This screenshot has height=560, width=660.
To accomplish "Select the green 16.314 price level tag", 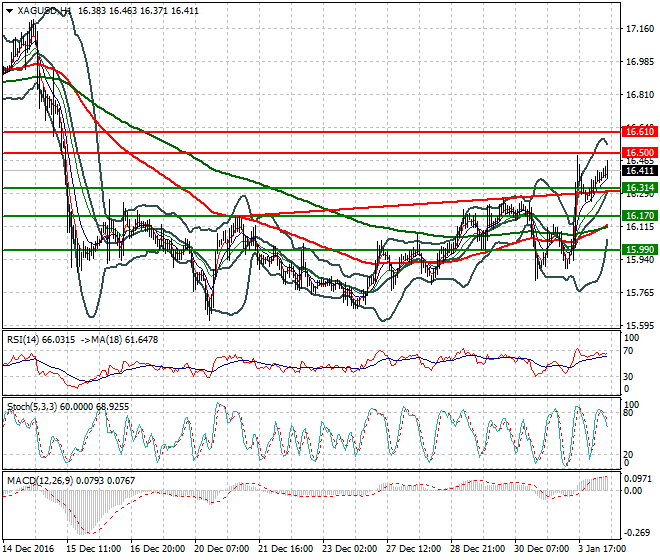I will (x=639, y=188).
